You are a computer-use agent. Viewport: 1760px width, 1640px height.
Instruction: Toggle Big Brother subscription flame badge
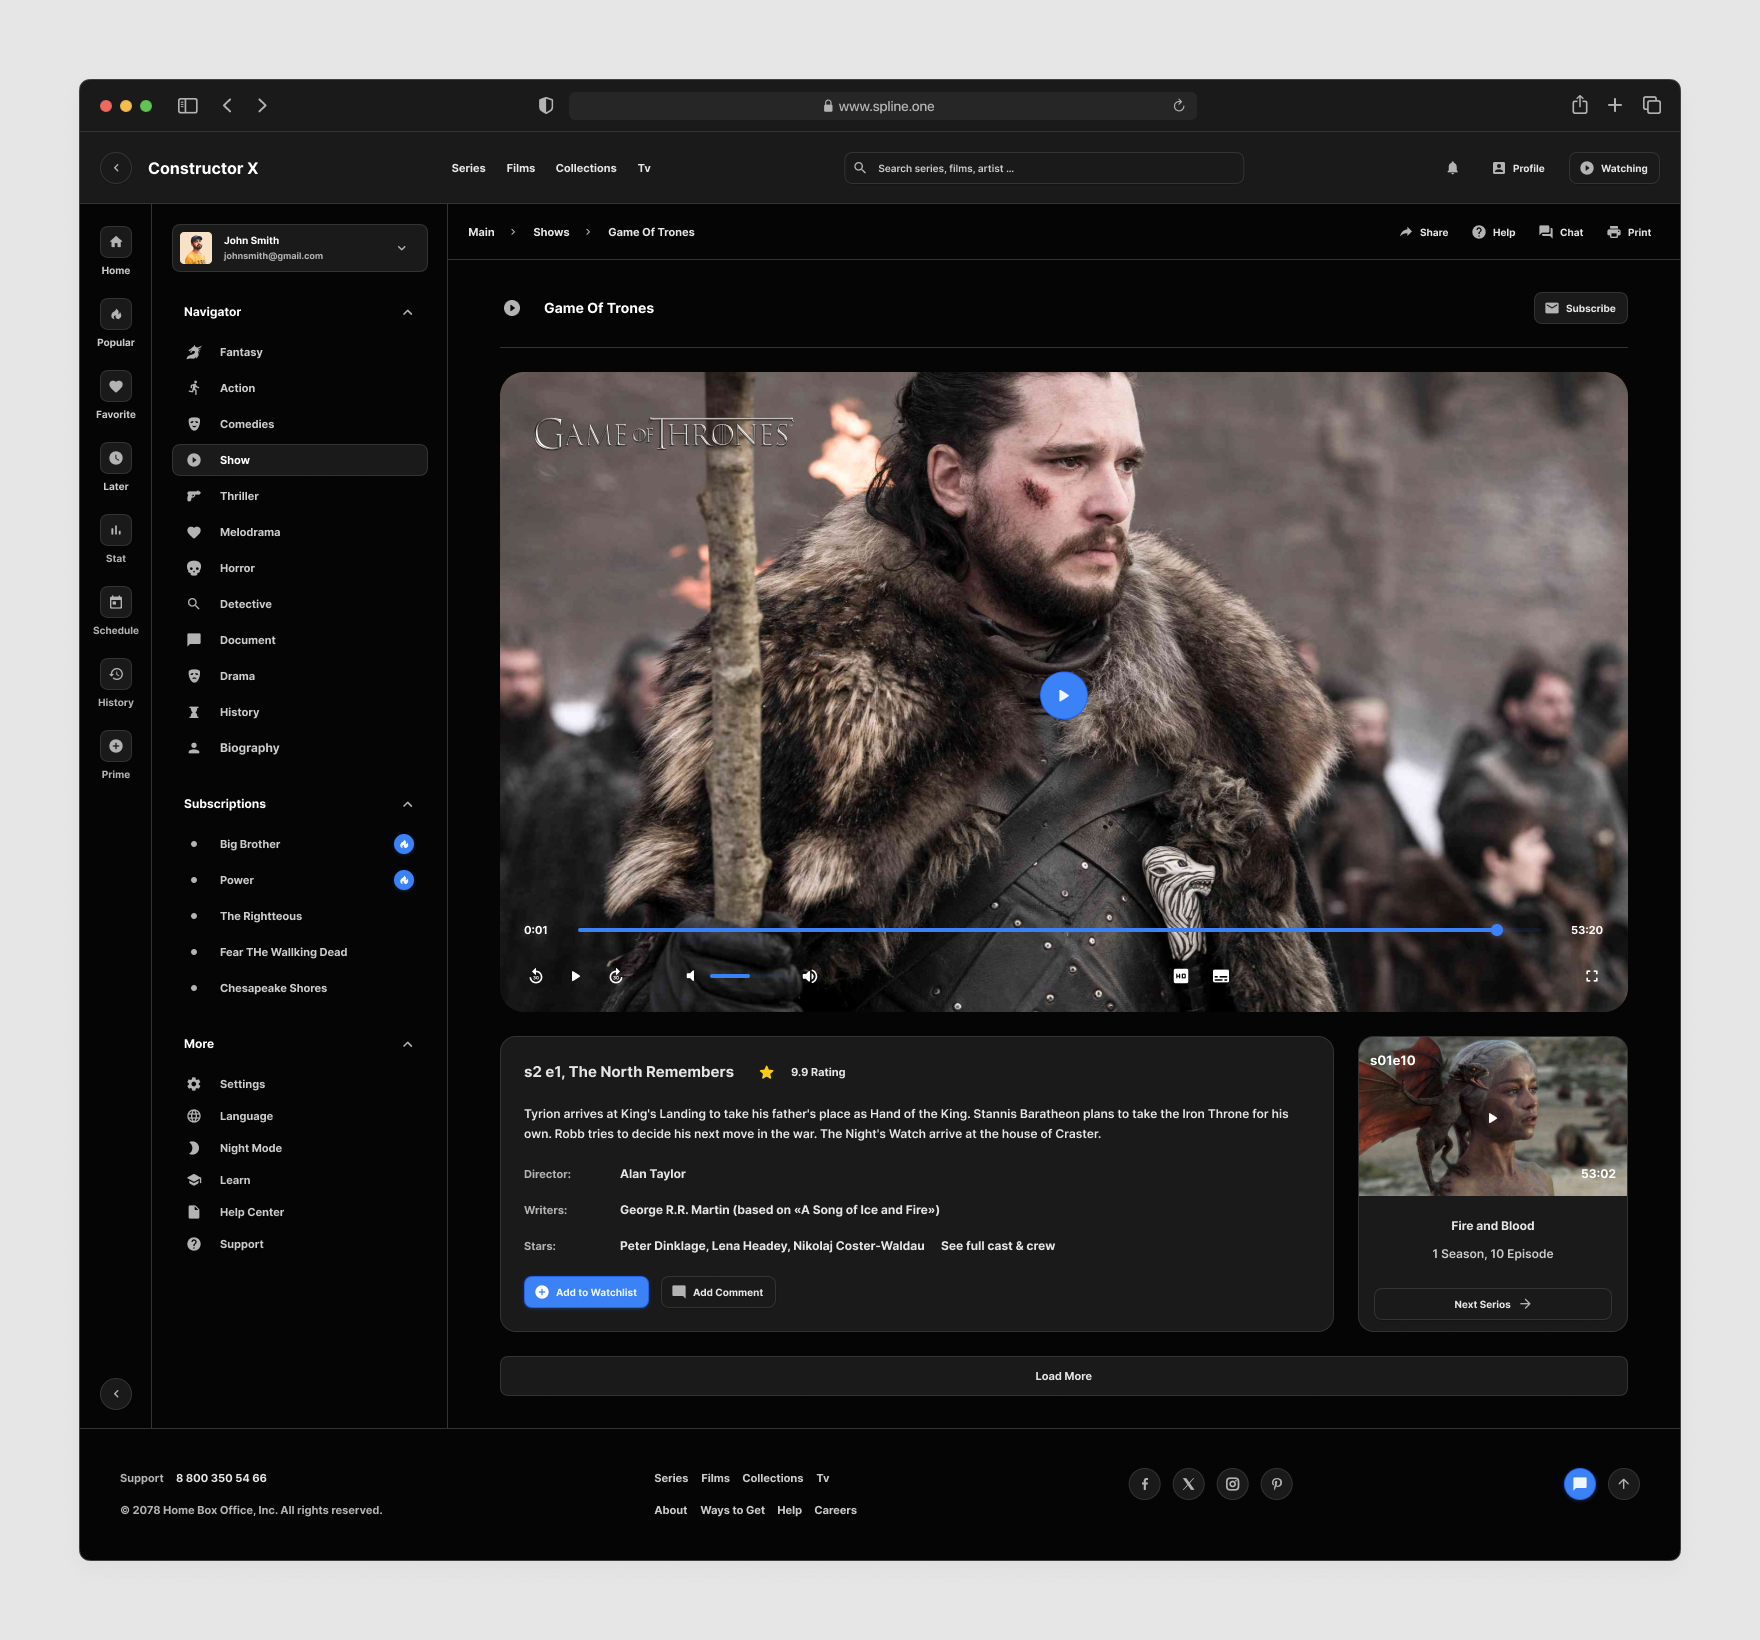click(404, 844)
